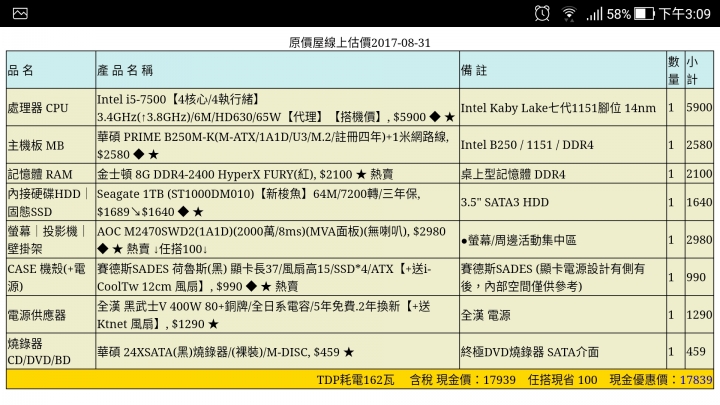Image resolution: width=720 pixels, height=405 pixels.
Task: Click the 產品名稱 column header
Action: (x=277, y=70)
